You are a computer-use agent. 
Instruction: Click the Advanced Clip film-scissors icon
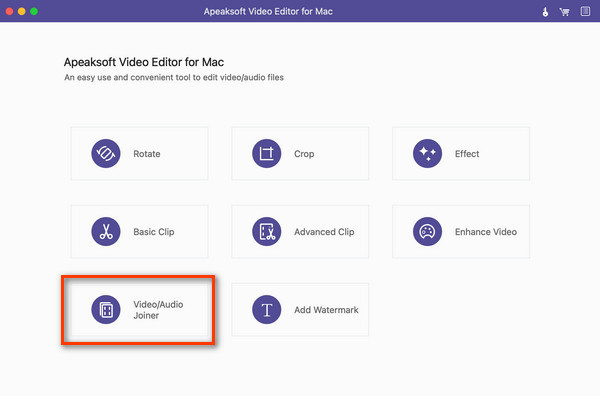point(266,231)
